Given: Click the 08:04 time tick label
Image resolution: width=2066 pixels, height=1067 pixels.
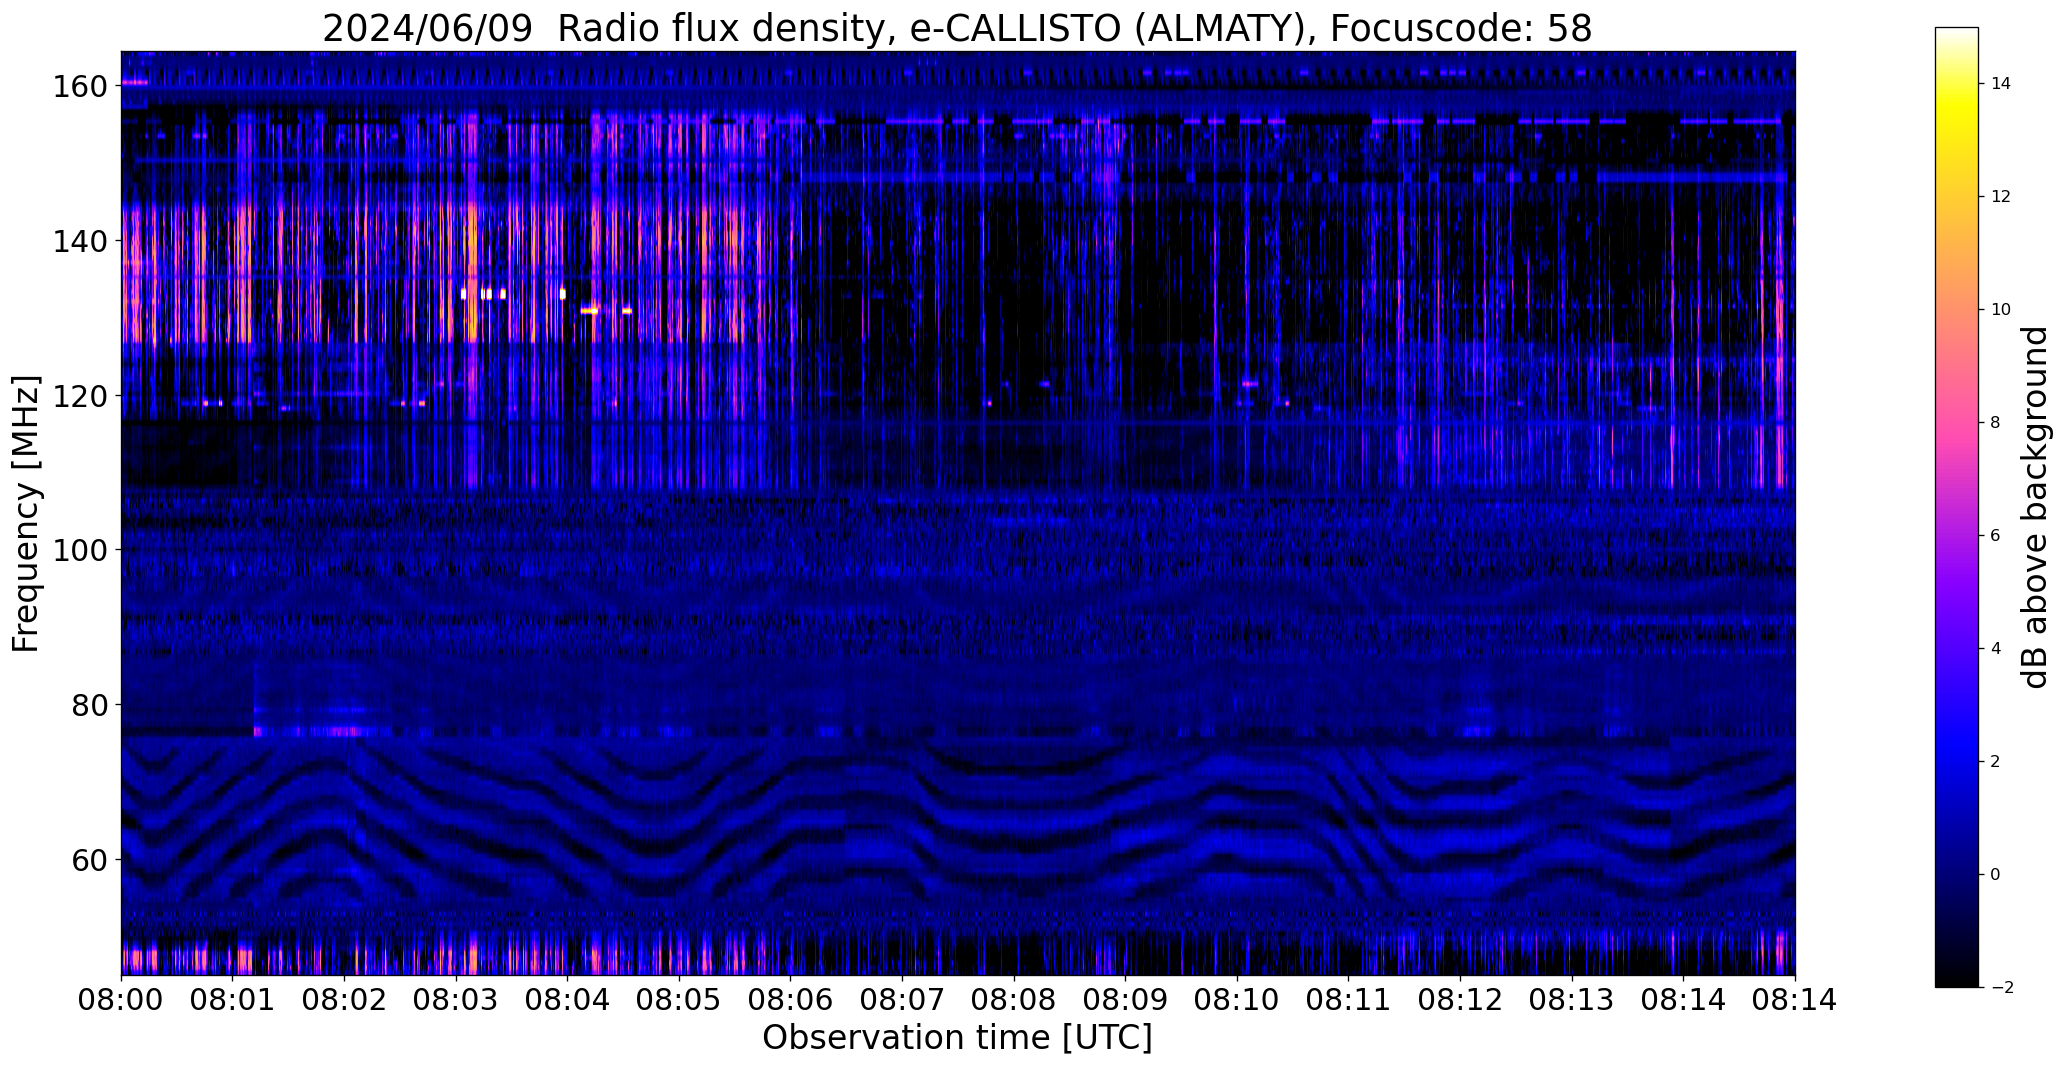Looking at the screenshot, I should (x=567, y=1000).
